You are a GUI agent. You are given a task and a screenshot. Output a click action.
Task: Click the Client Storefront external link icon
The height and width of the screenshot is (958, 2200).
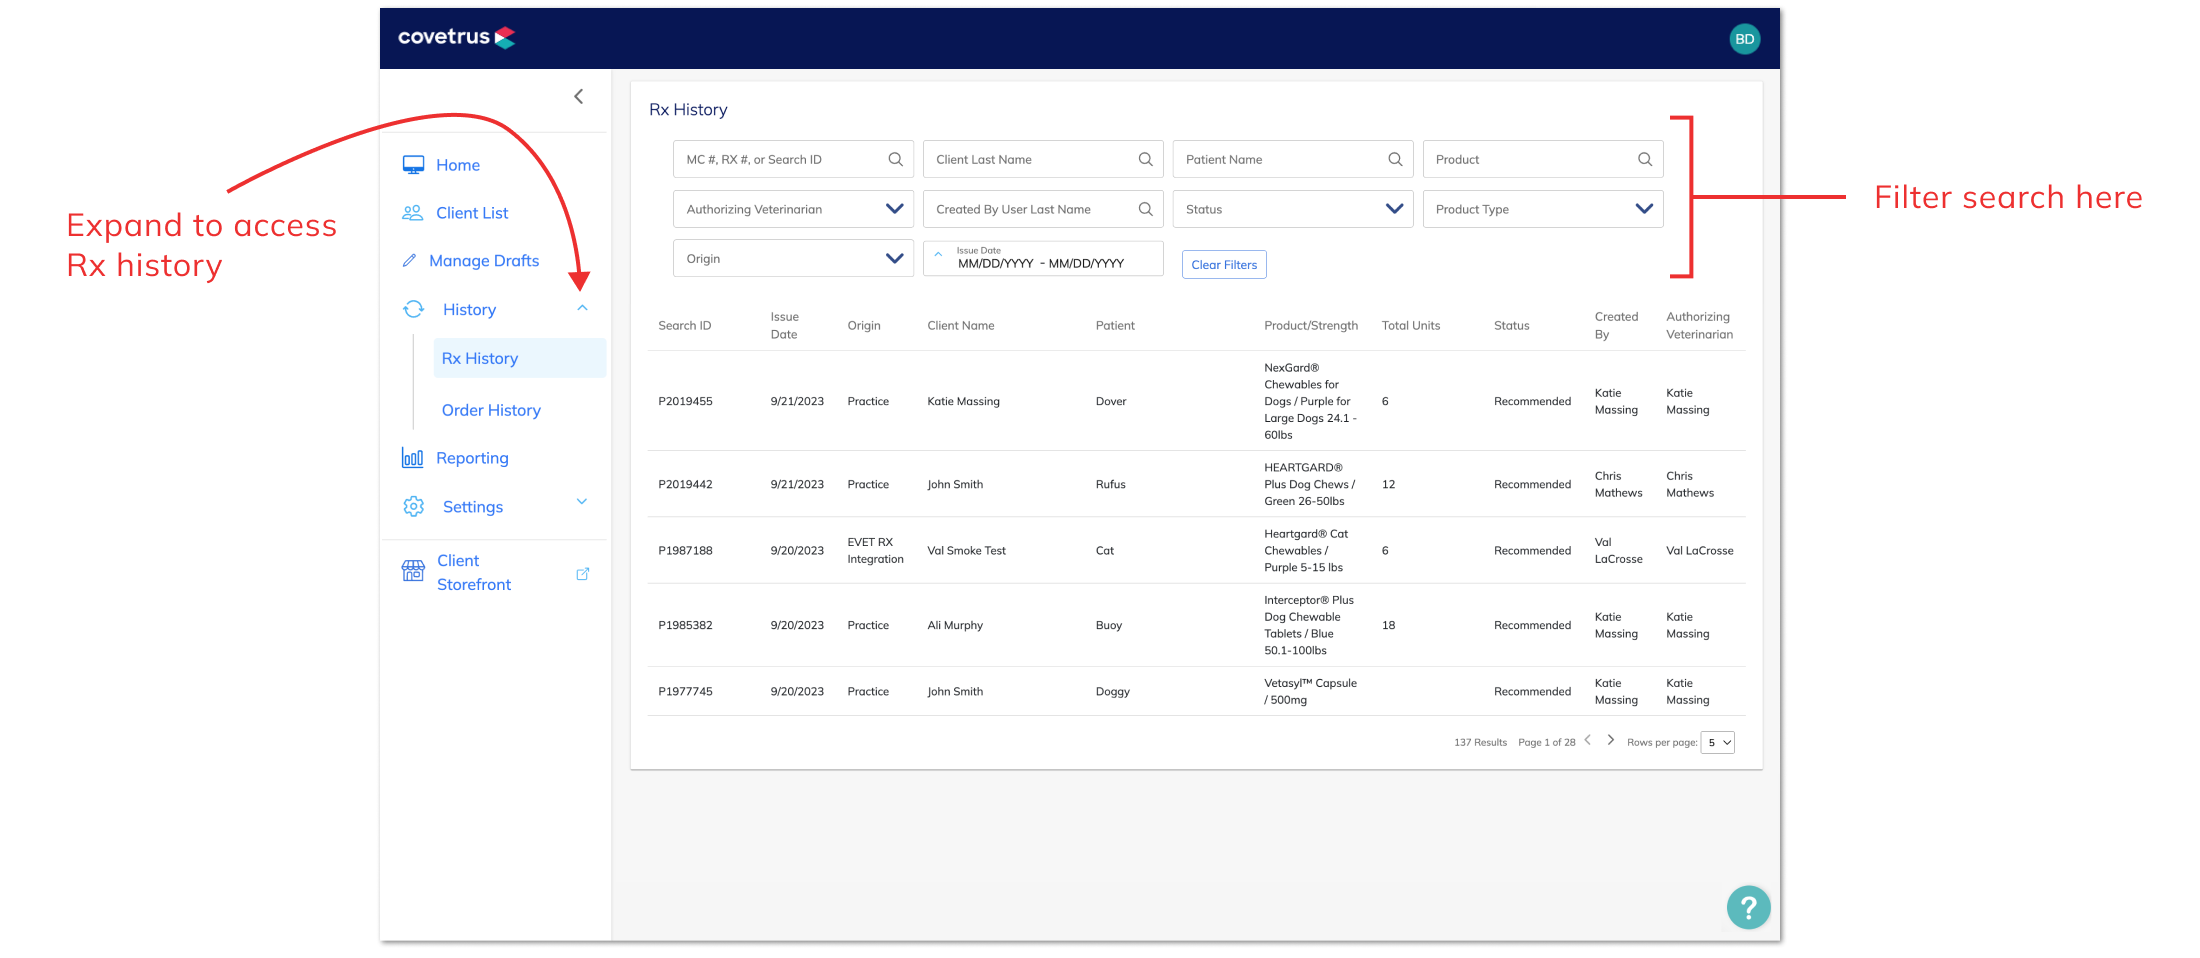tap(582, 574)
